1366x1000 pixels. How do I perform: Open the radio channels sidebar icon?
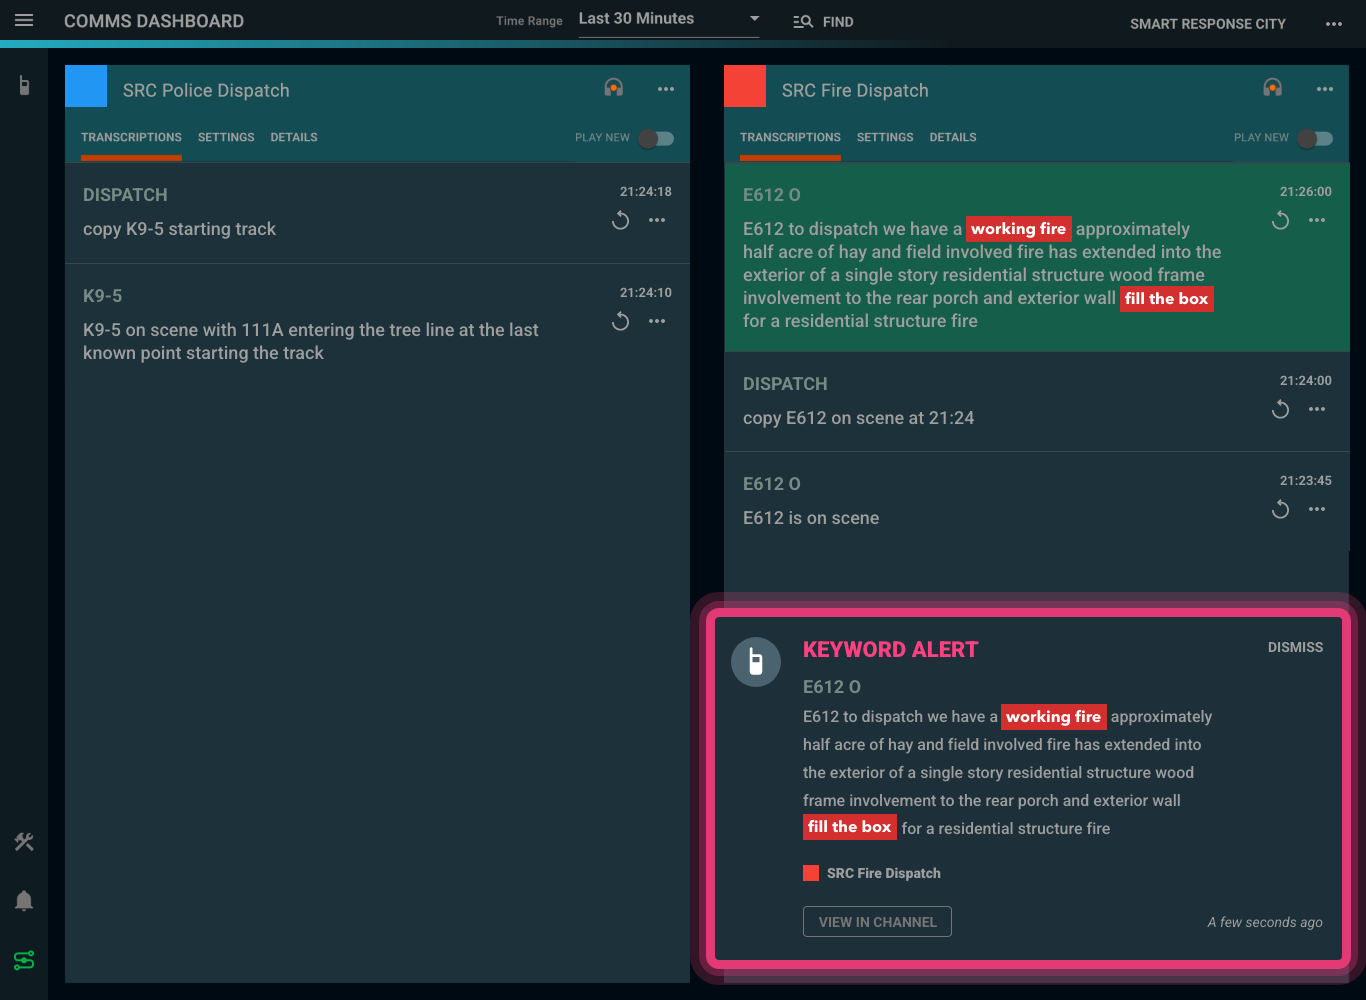[x=24, y=86]
